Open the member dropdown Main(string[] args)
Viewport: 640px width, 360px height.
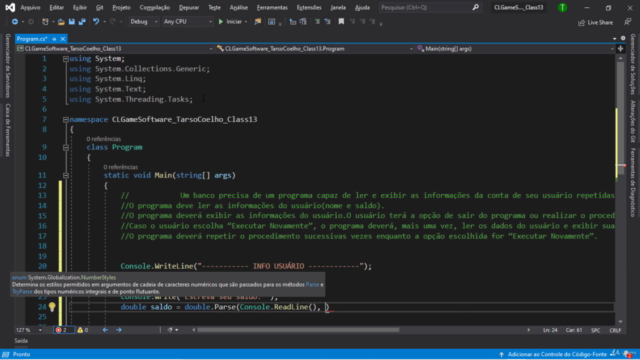[x=515, y=49]
